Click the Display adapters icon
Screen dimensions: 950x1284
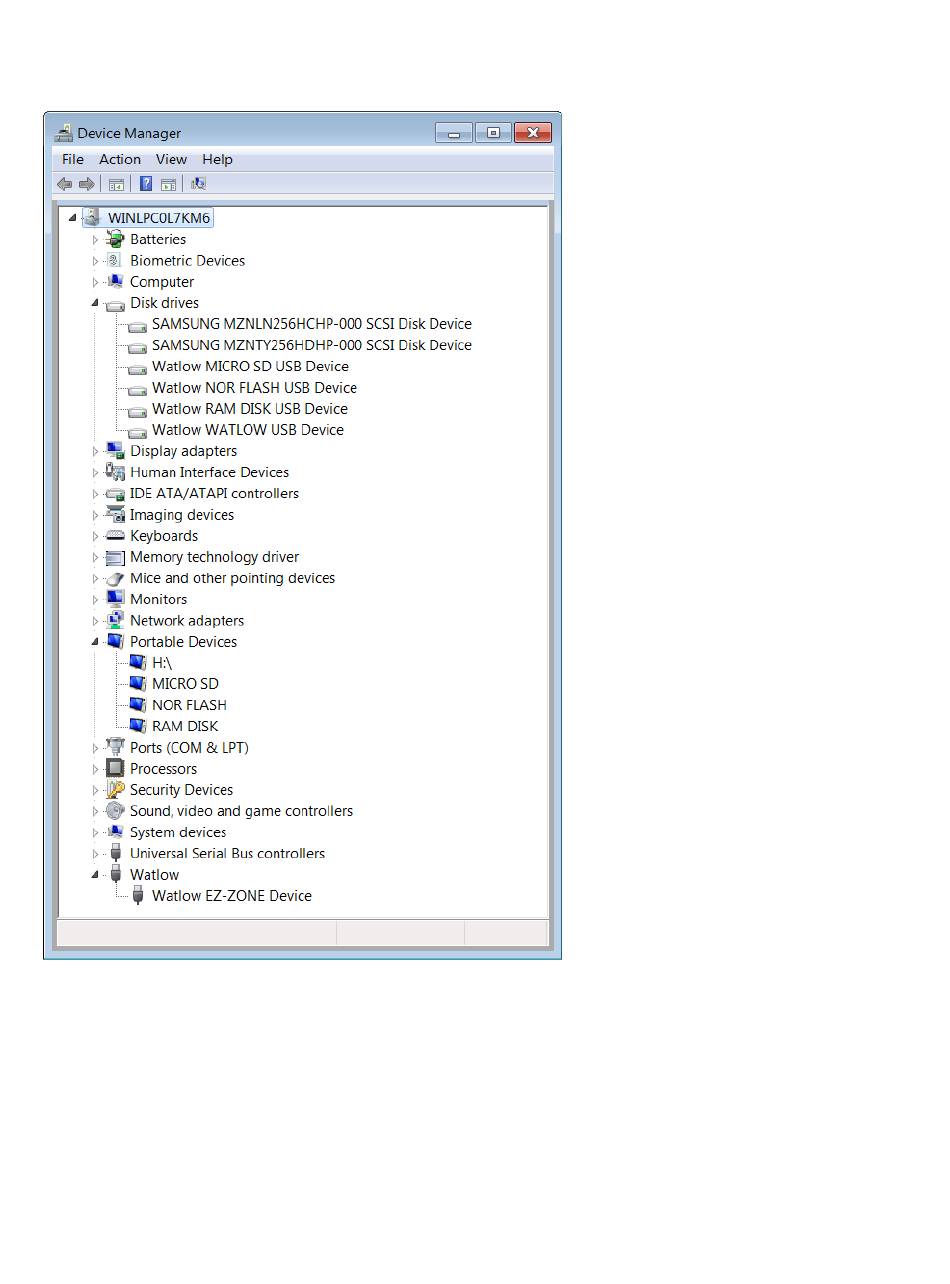point(115,451)
